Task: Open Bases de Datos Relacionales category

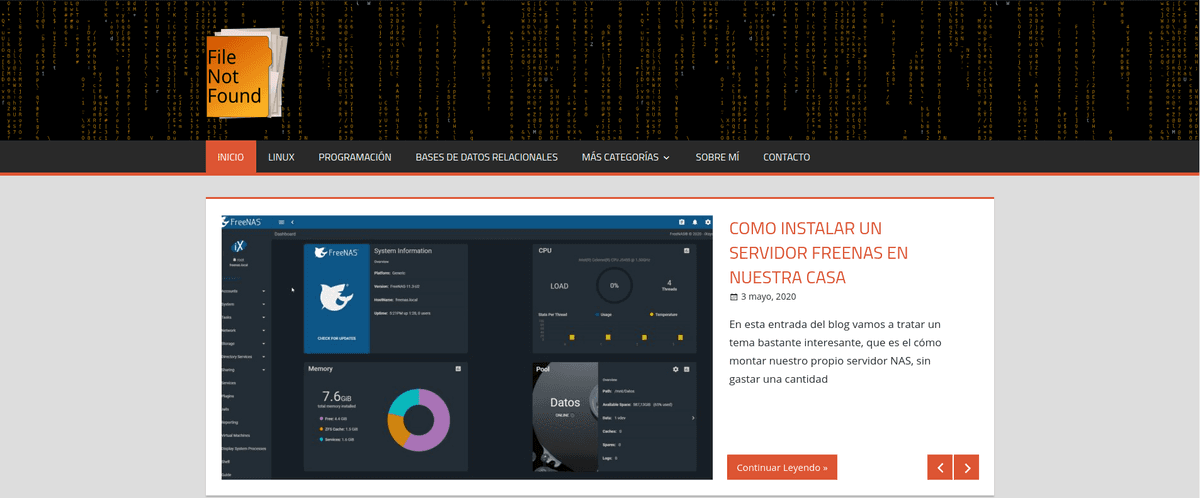Action: (486, 157)
